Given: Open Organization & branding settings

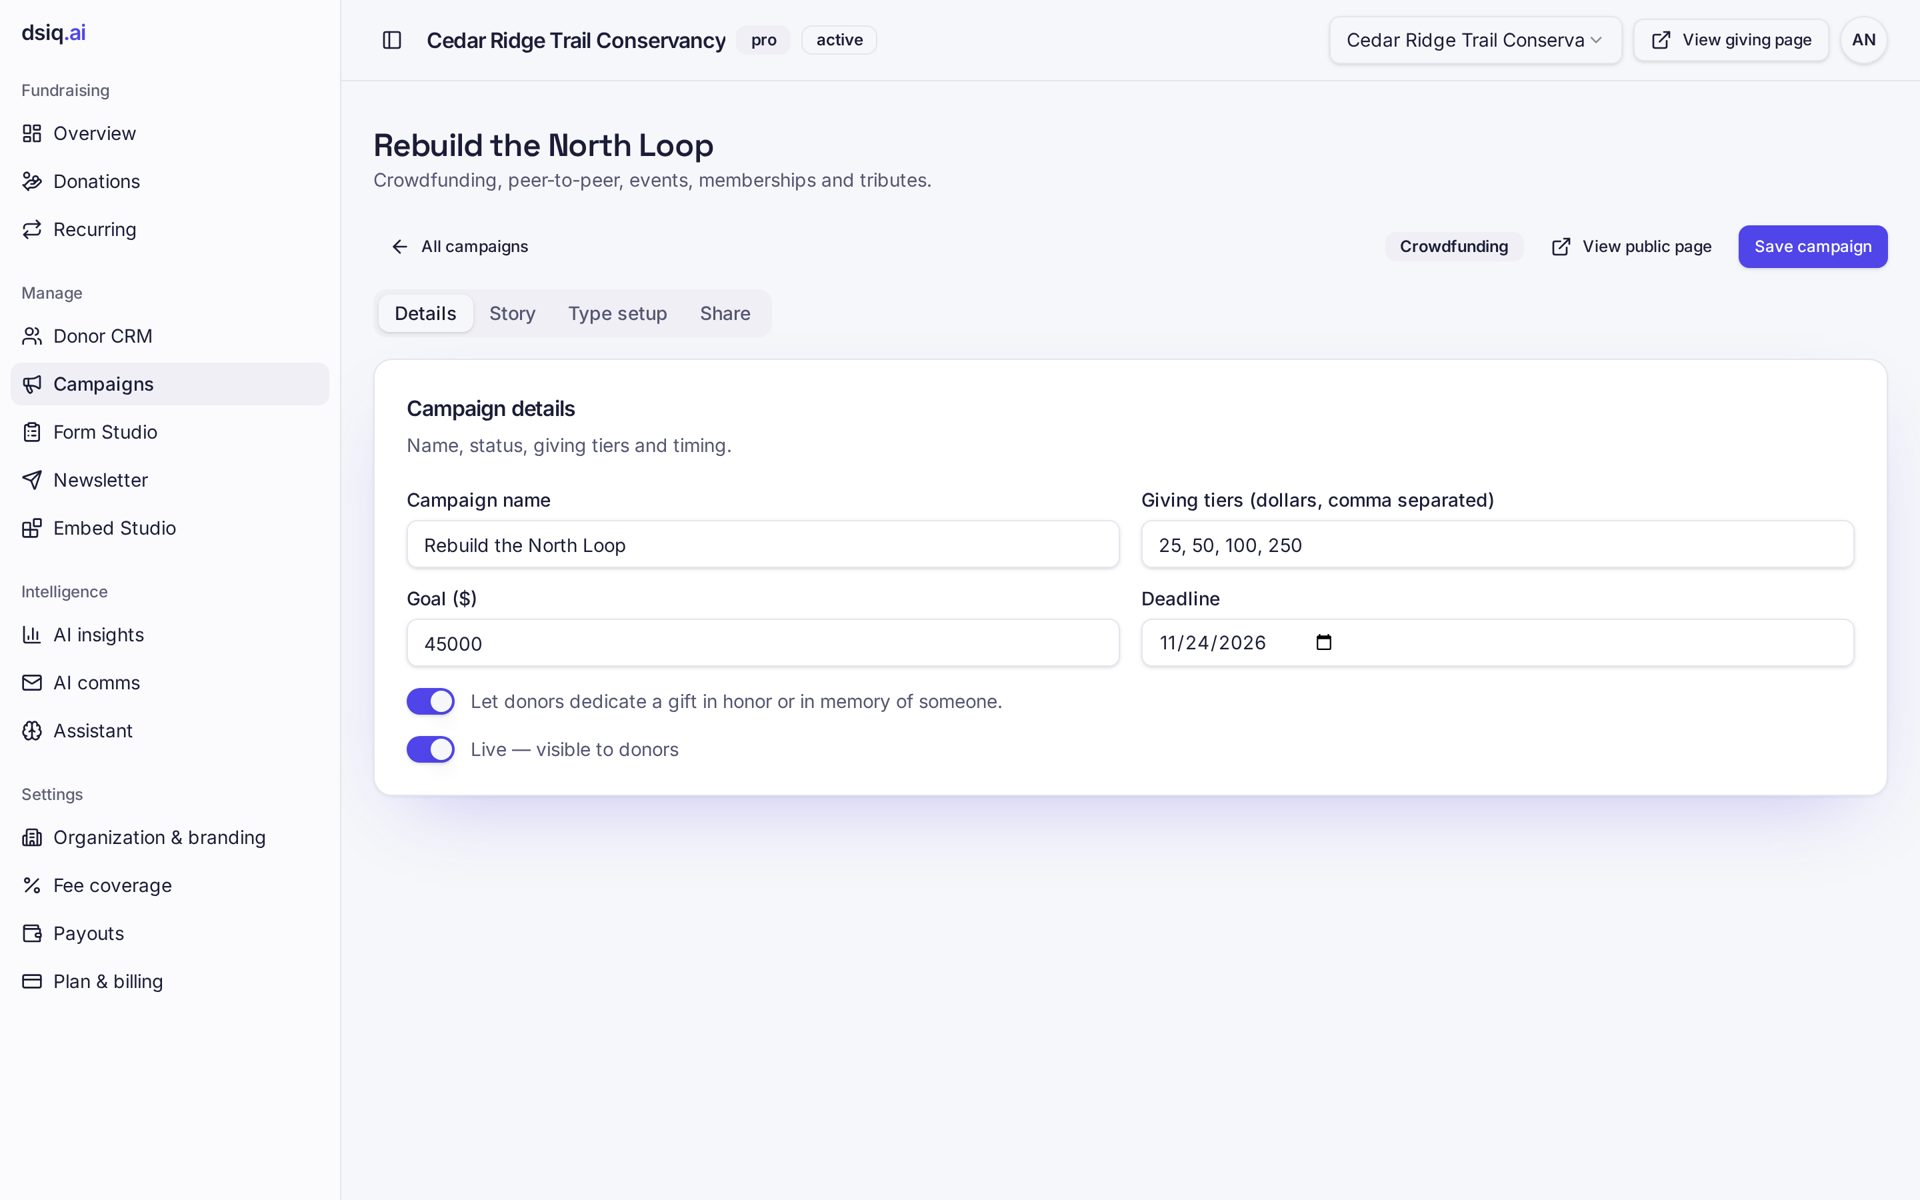Looking at the screenshot, I should (170, 837).
